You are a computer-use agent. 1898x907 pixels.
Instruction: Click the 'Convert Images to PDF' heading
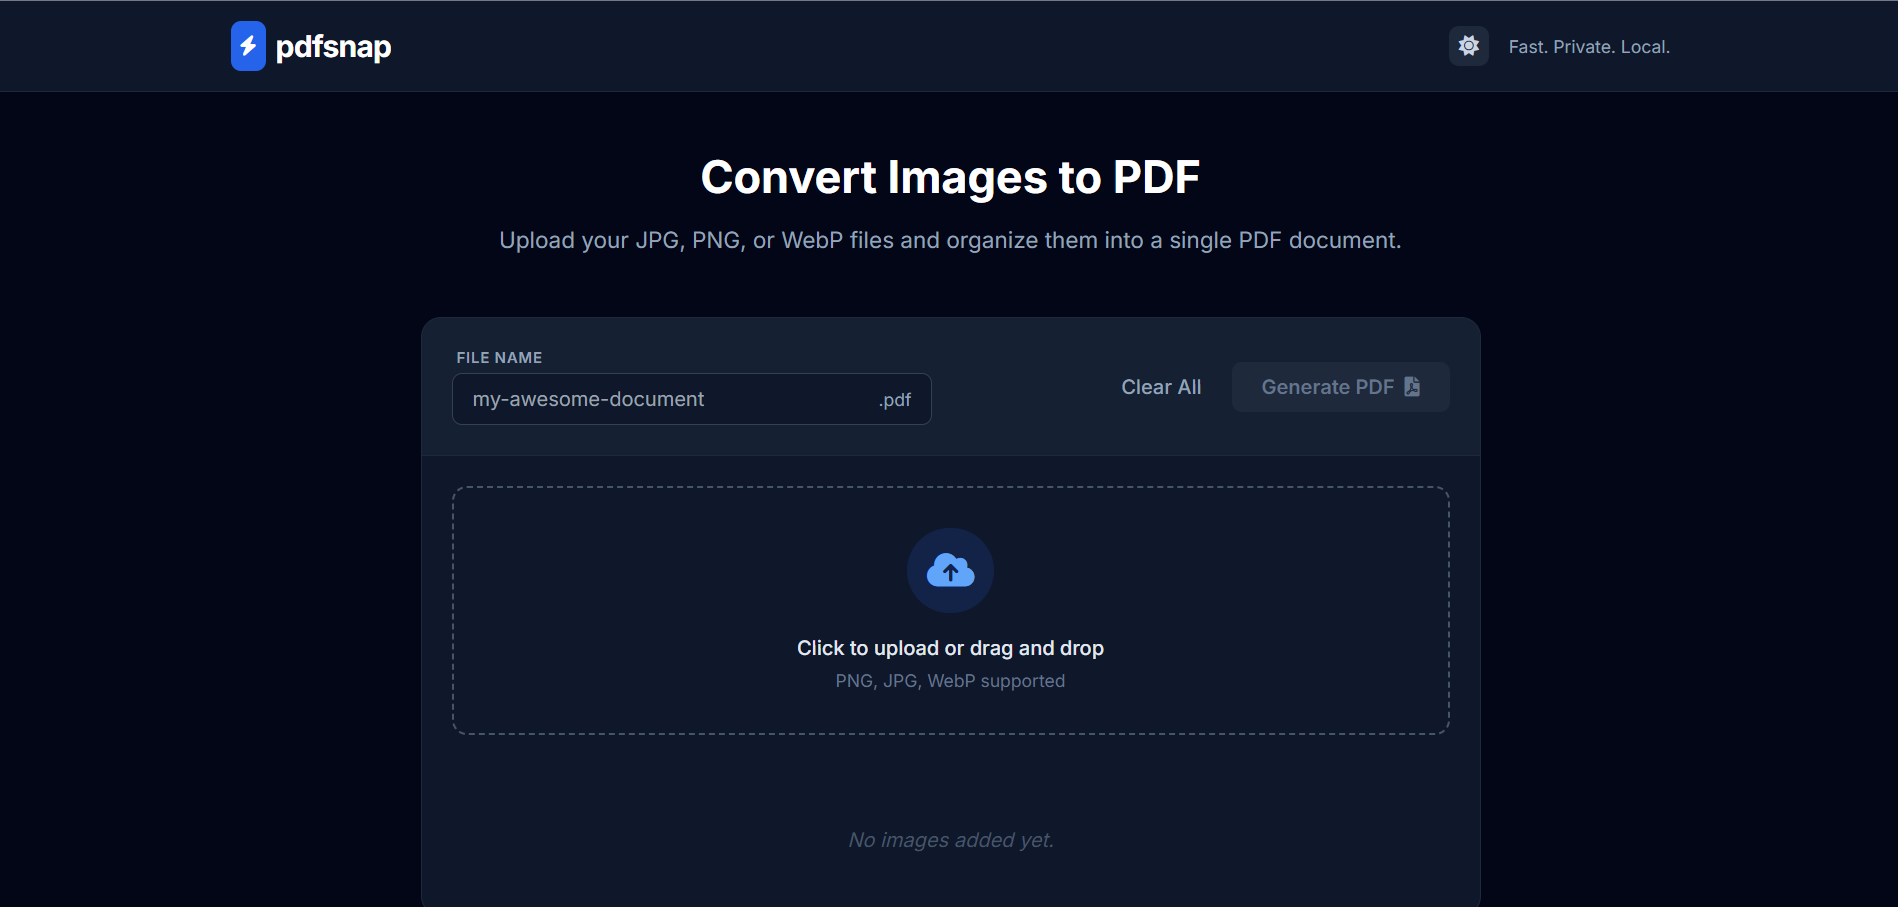[950, 177]
